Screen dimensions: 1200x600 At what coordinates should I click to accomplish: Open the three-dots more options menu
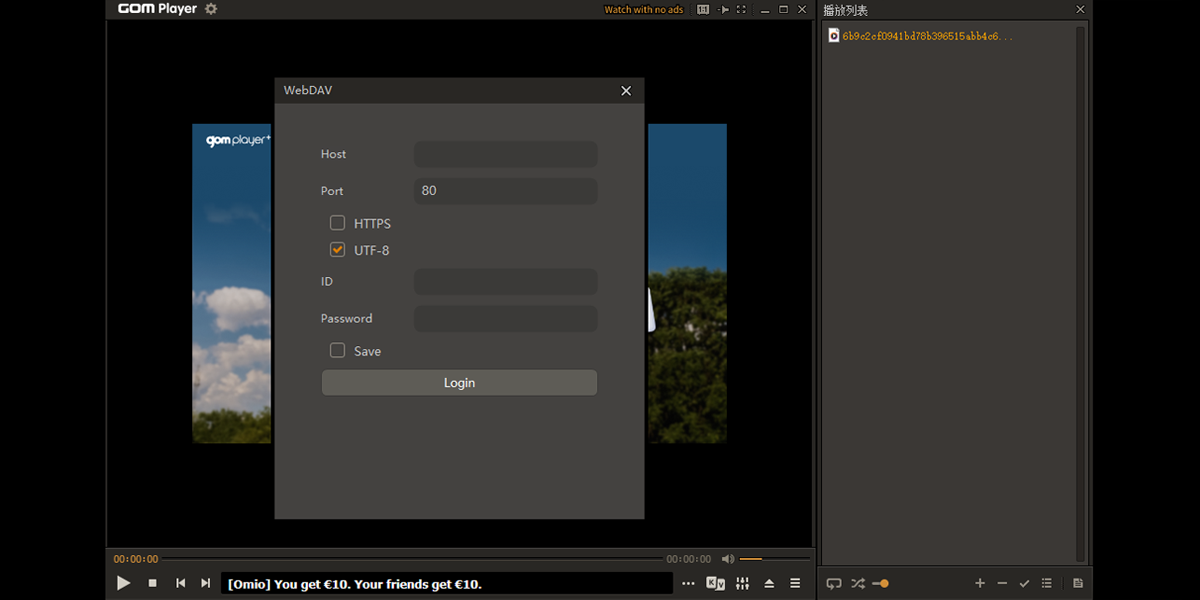pos(688,583)
